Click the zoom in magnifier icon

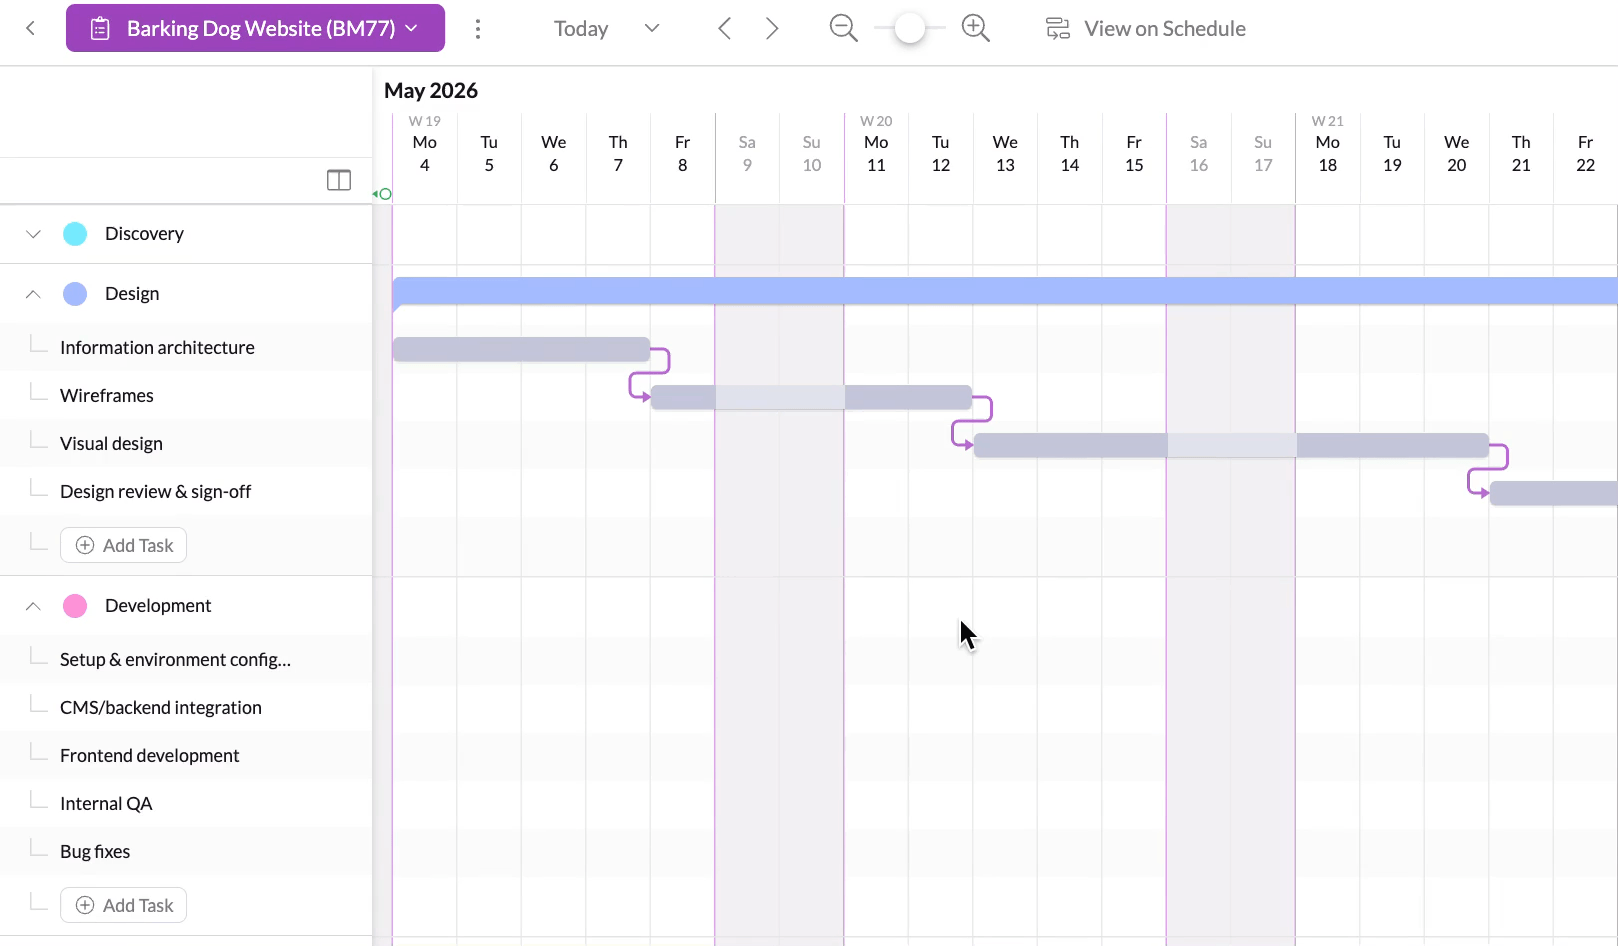click(x=975, y=28)
